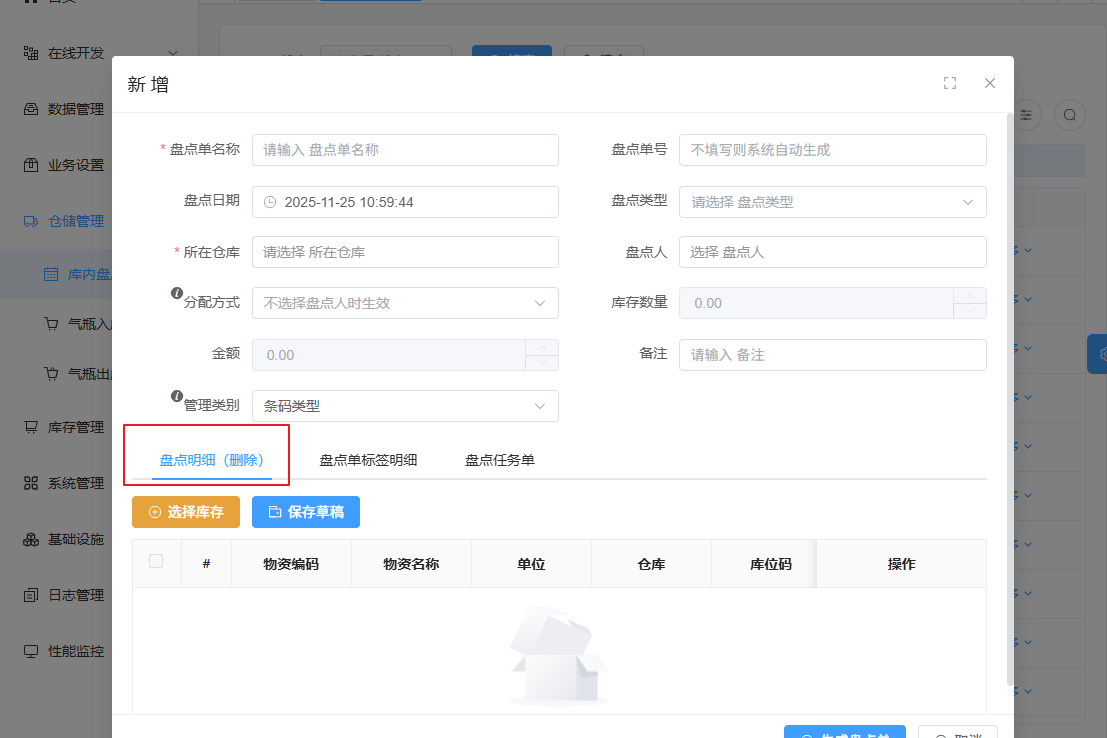Switch to the 盘点单标签明细 tab
This screenshot has width=1107, height=738.
pyautogui.click(x=368, y=460)
